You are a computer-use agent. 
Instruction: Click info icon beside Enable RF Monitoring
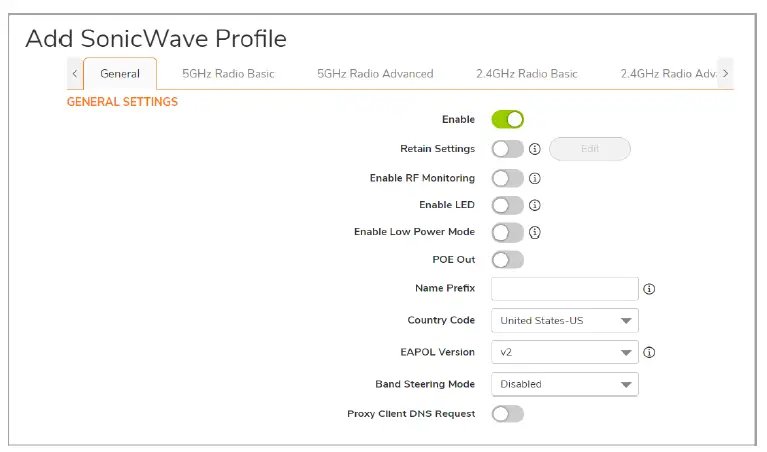click(534, 179)
